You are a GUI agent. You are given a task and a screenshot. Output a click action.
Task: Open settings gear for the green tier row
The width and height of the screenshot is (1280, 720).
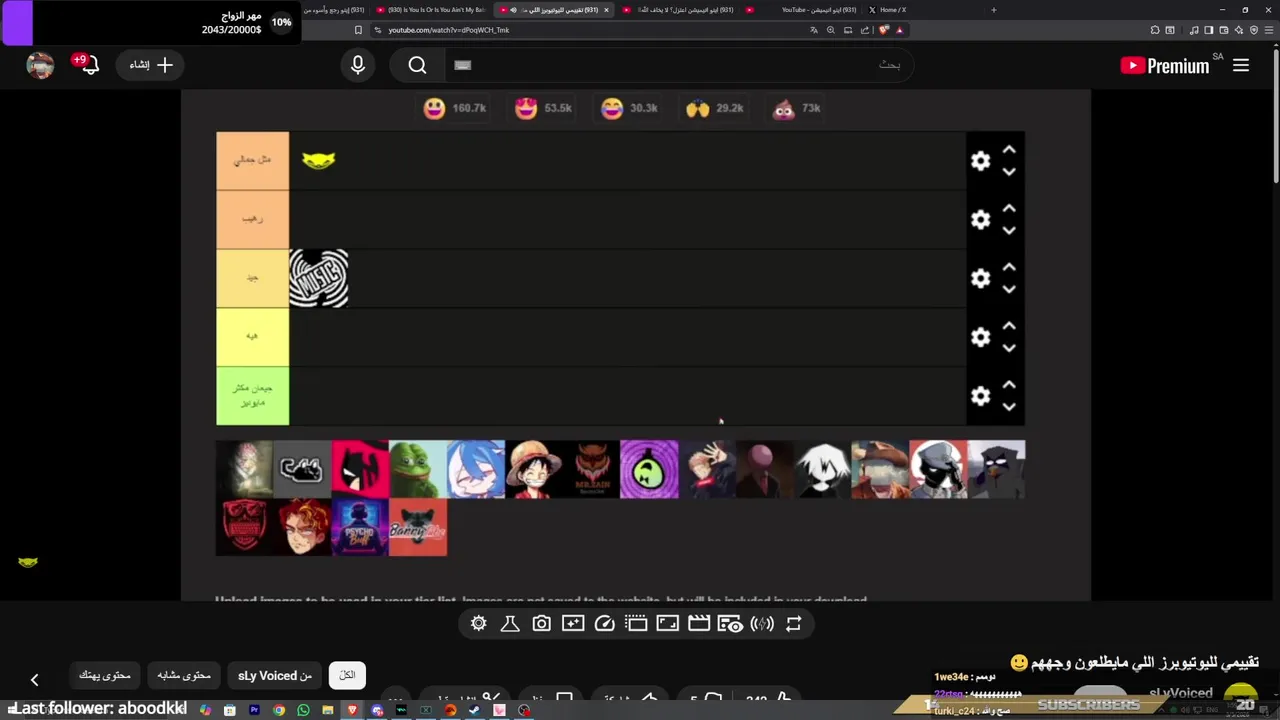click(980, 397)
